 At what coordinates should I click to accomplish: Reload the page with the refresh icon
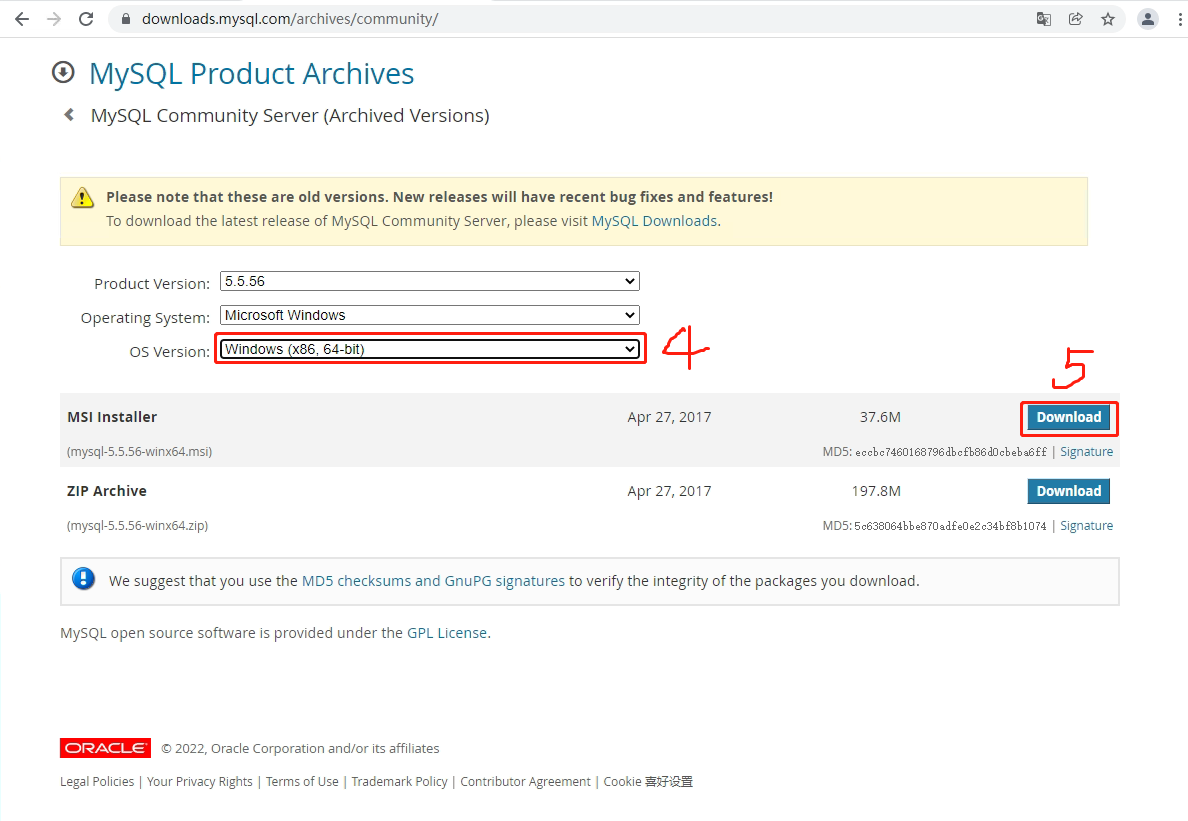pyautogui.click(x=86, y=19)
